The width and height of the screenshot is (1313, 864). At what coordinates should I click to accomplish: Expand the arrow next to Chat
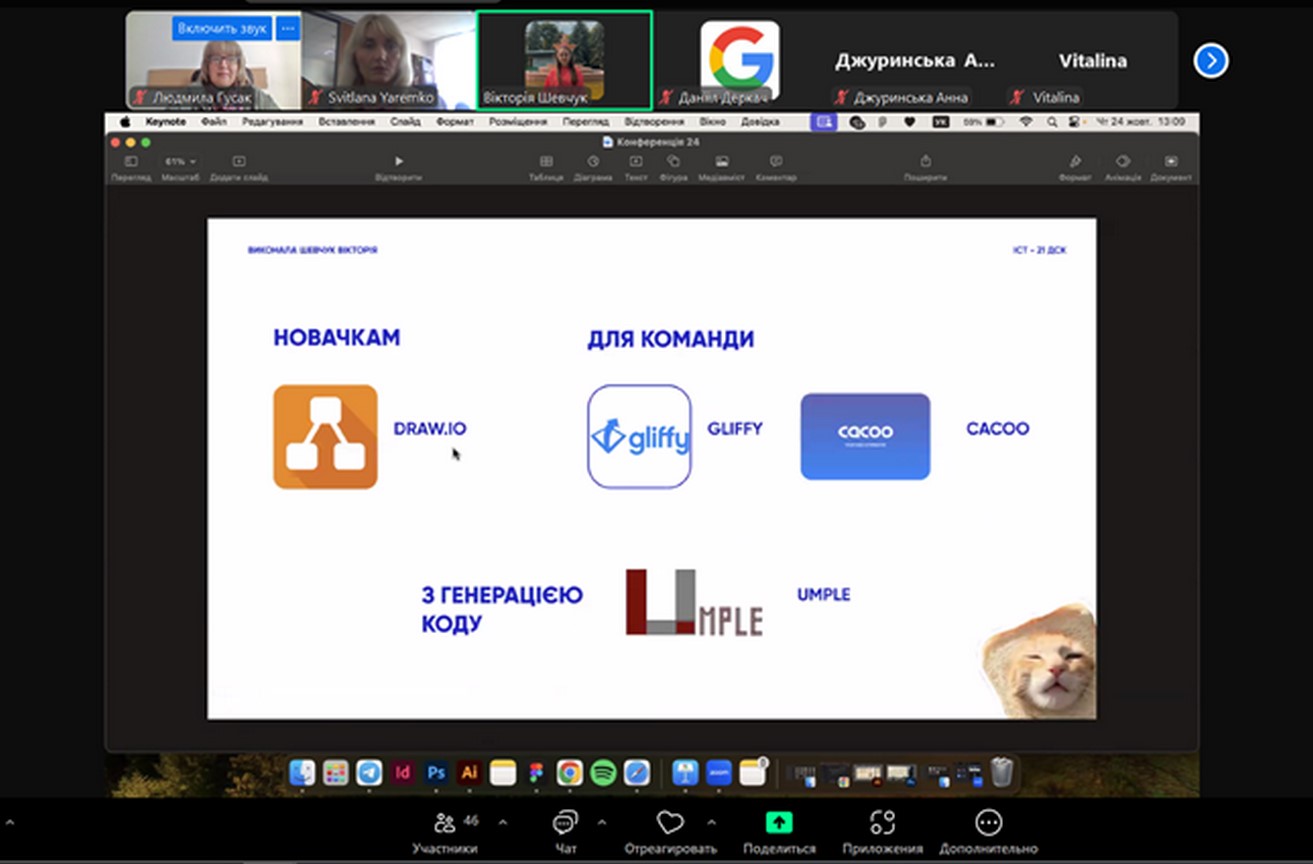[x=602, y=822]
